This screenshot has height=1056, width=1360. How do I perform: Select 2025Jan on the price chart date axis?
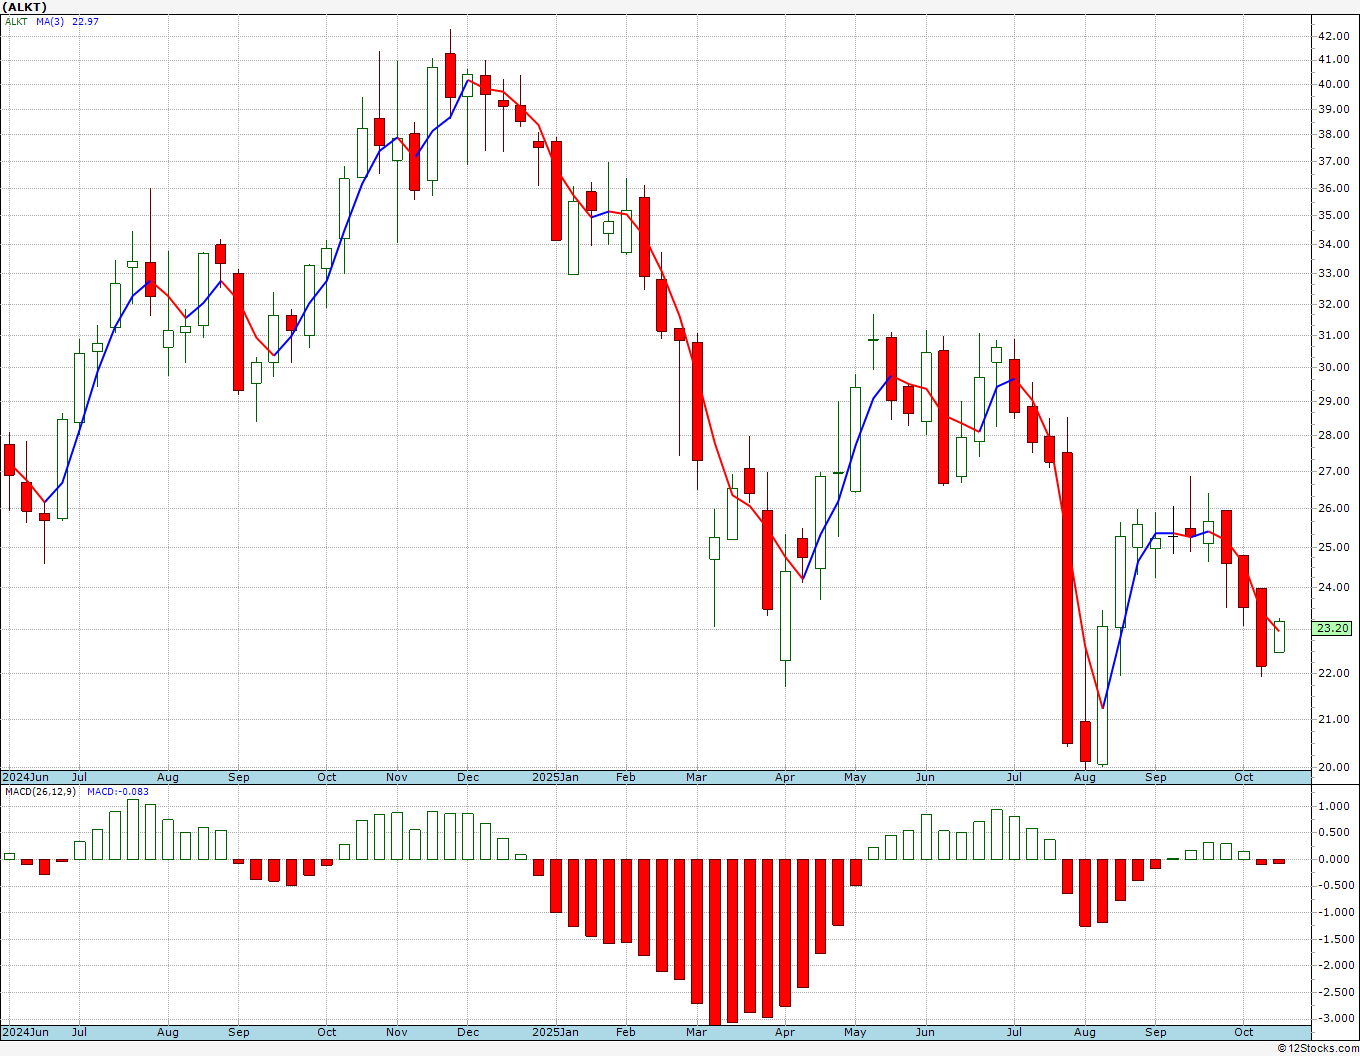555,777
